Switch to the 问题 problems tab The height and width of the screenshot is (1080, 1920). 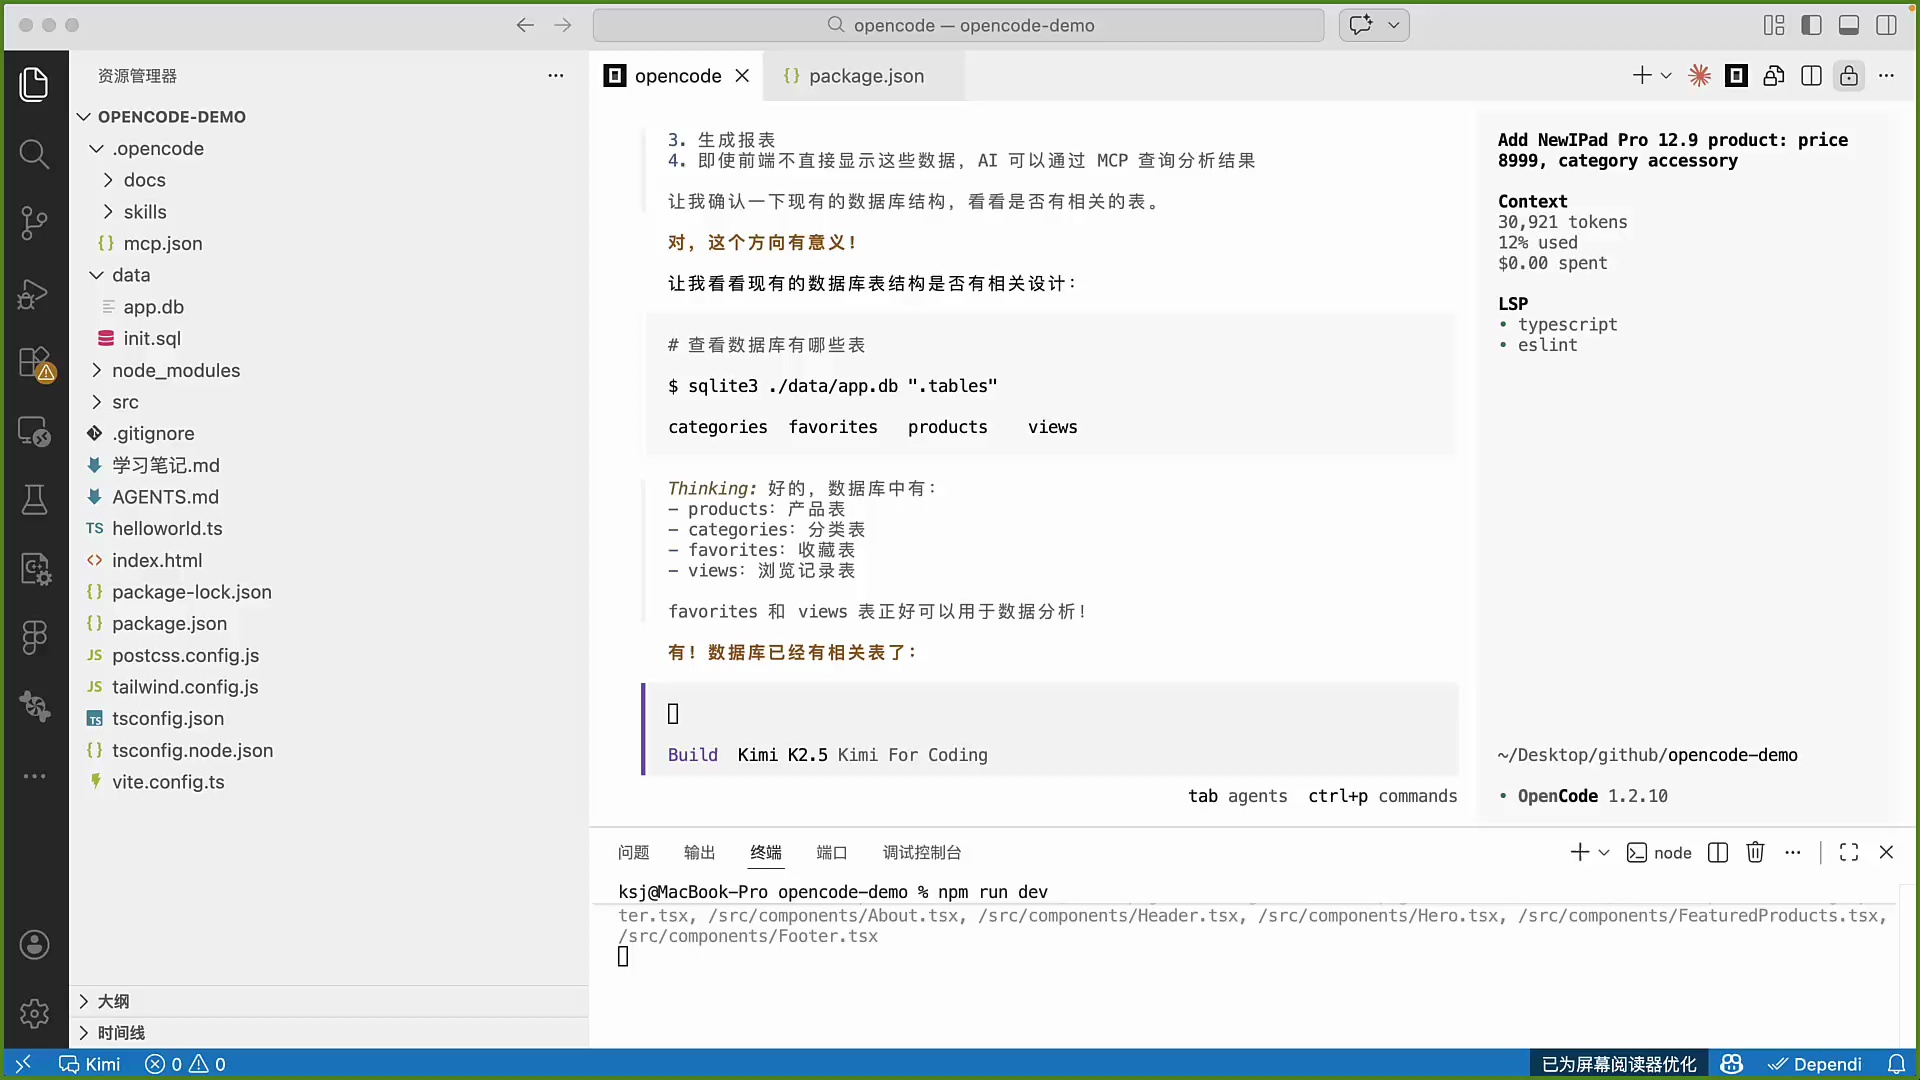click(633, 852)
